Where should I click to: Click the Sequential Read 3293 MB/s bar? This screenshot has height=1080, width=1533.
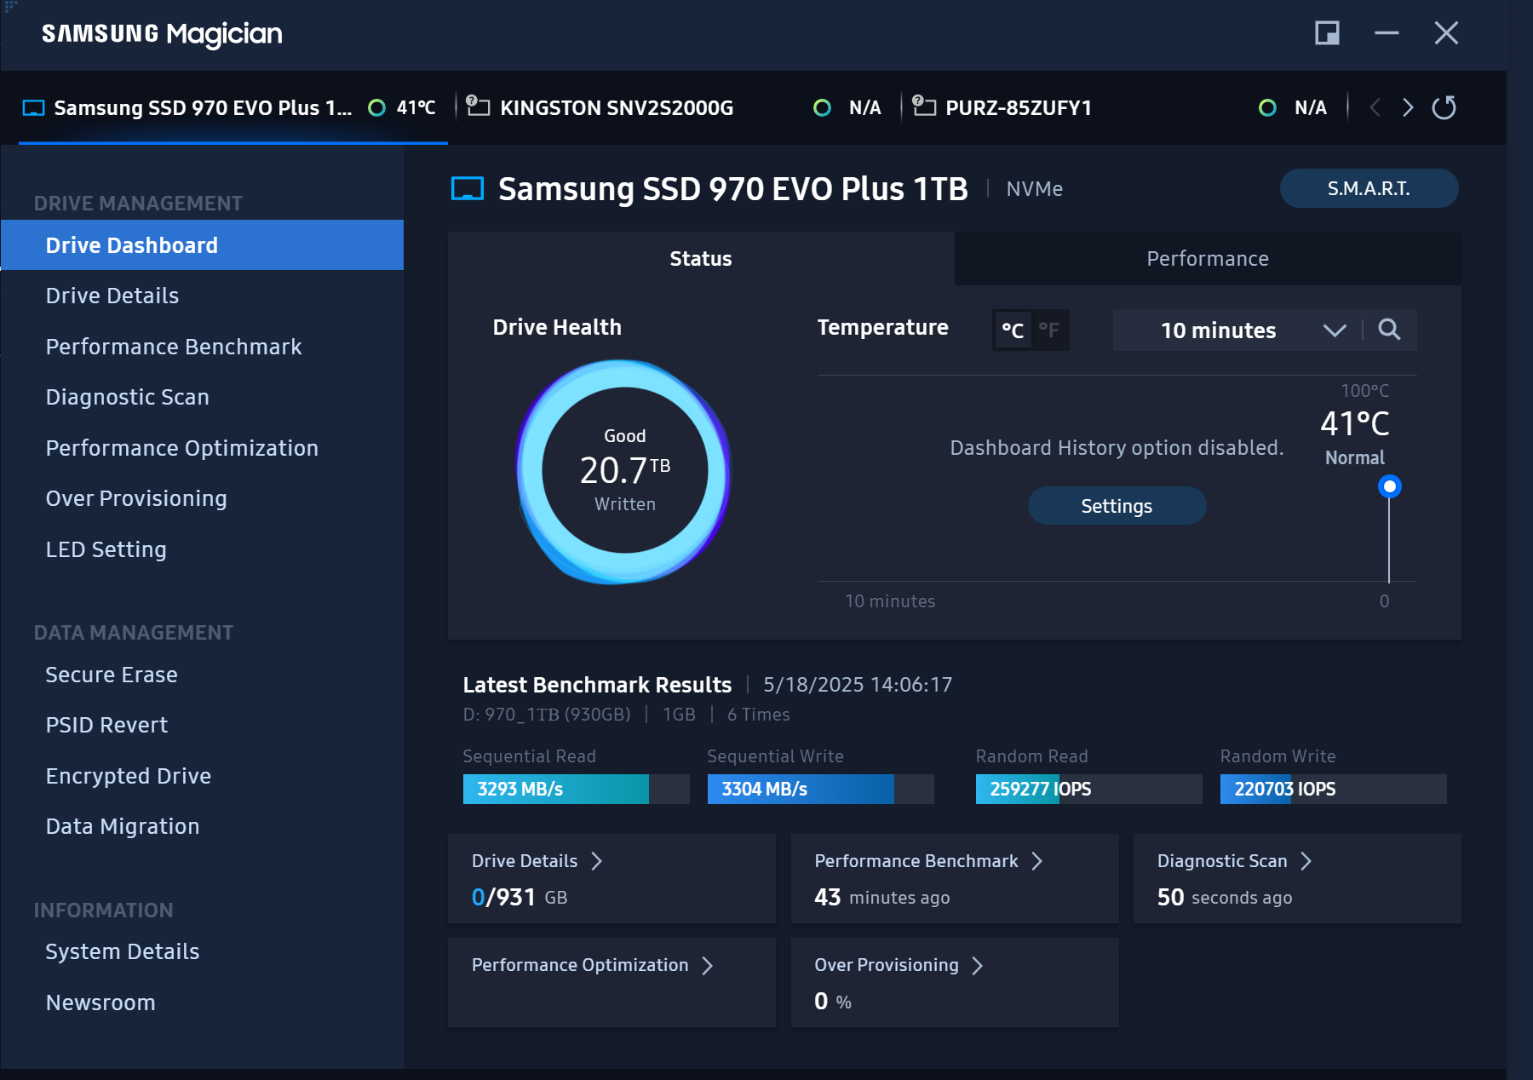pyautogui.click(x=576, y=789)
